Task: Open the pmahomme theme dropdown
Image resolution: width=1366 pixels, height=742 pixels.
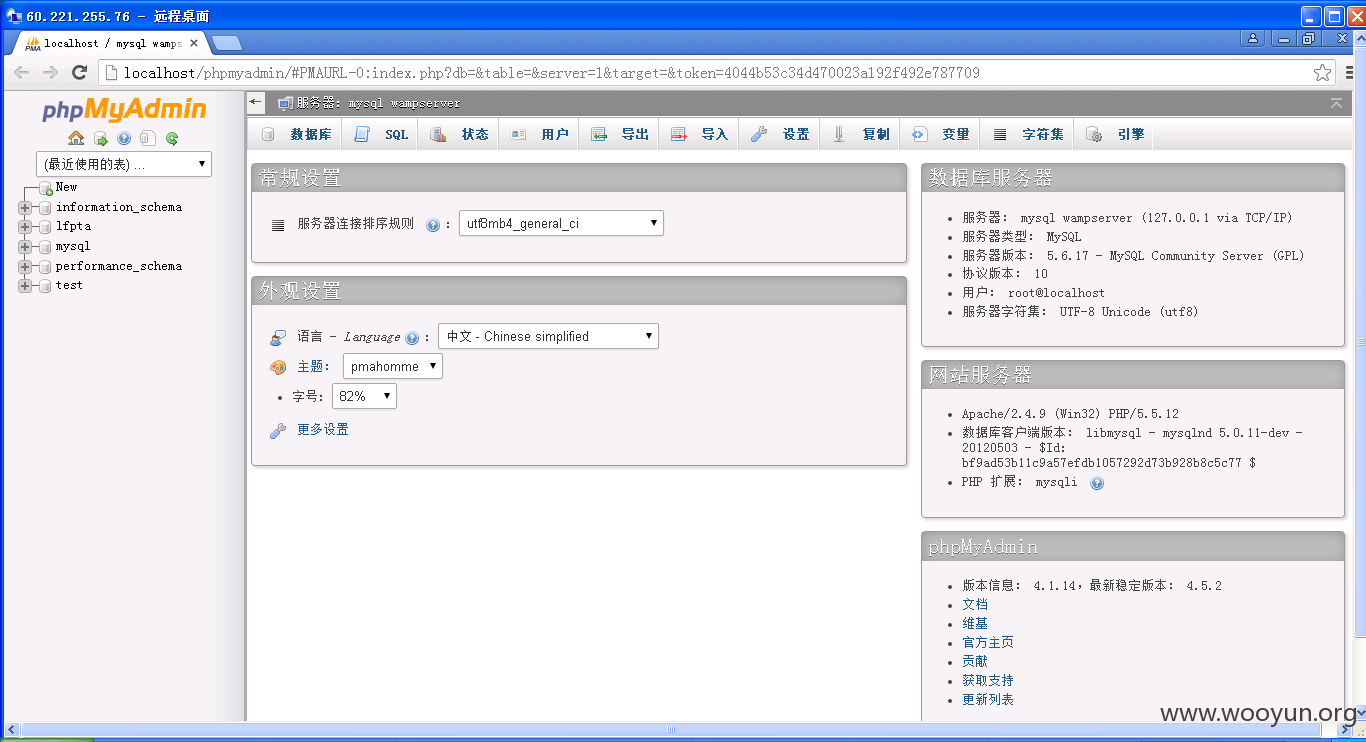Action: (393, 366)
